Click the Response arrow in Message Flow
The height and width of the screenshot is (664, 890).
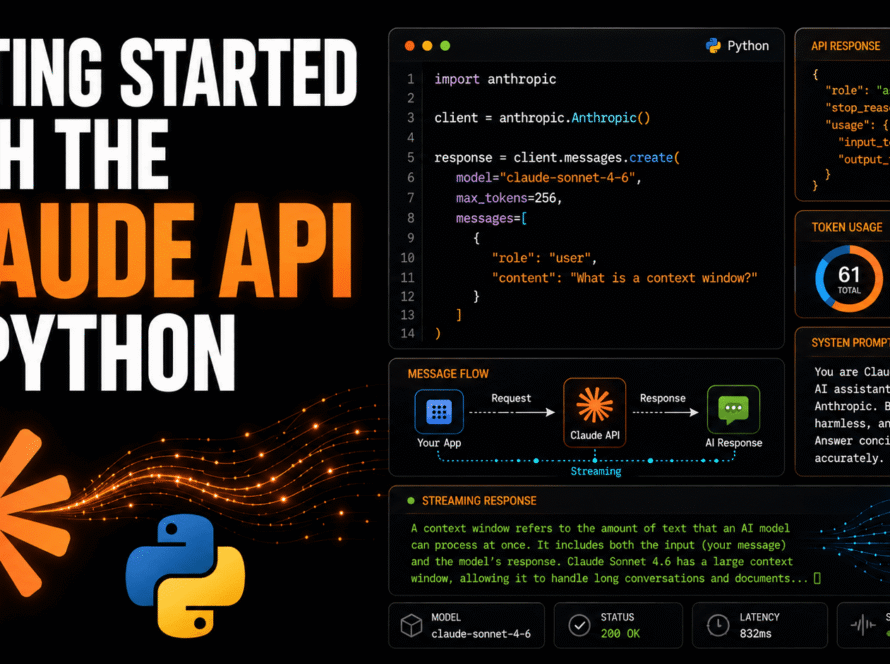coord(665,413)
